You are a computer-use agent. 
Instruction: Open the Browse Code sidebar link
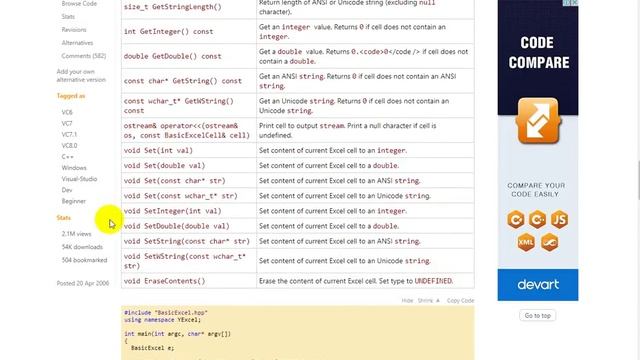(79, 4)
